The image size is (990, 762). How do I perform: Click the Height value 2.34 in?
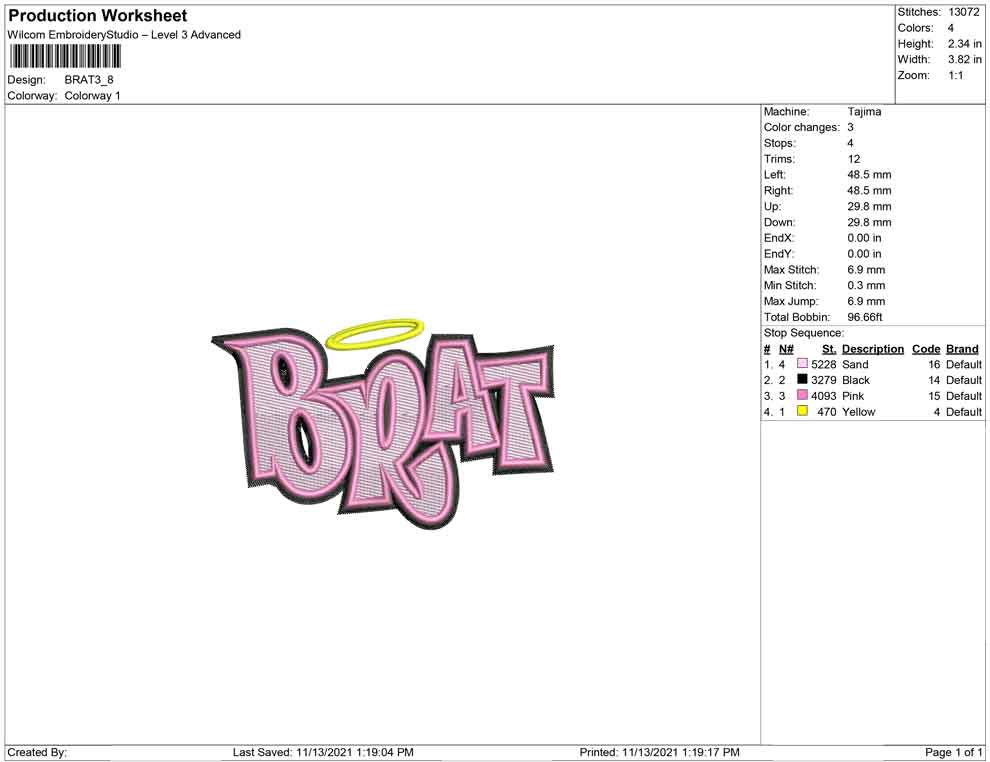(965, 44)
